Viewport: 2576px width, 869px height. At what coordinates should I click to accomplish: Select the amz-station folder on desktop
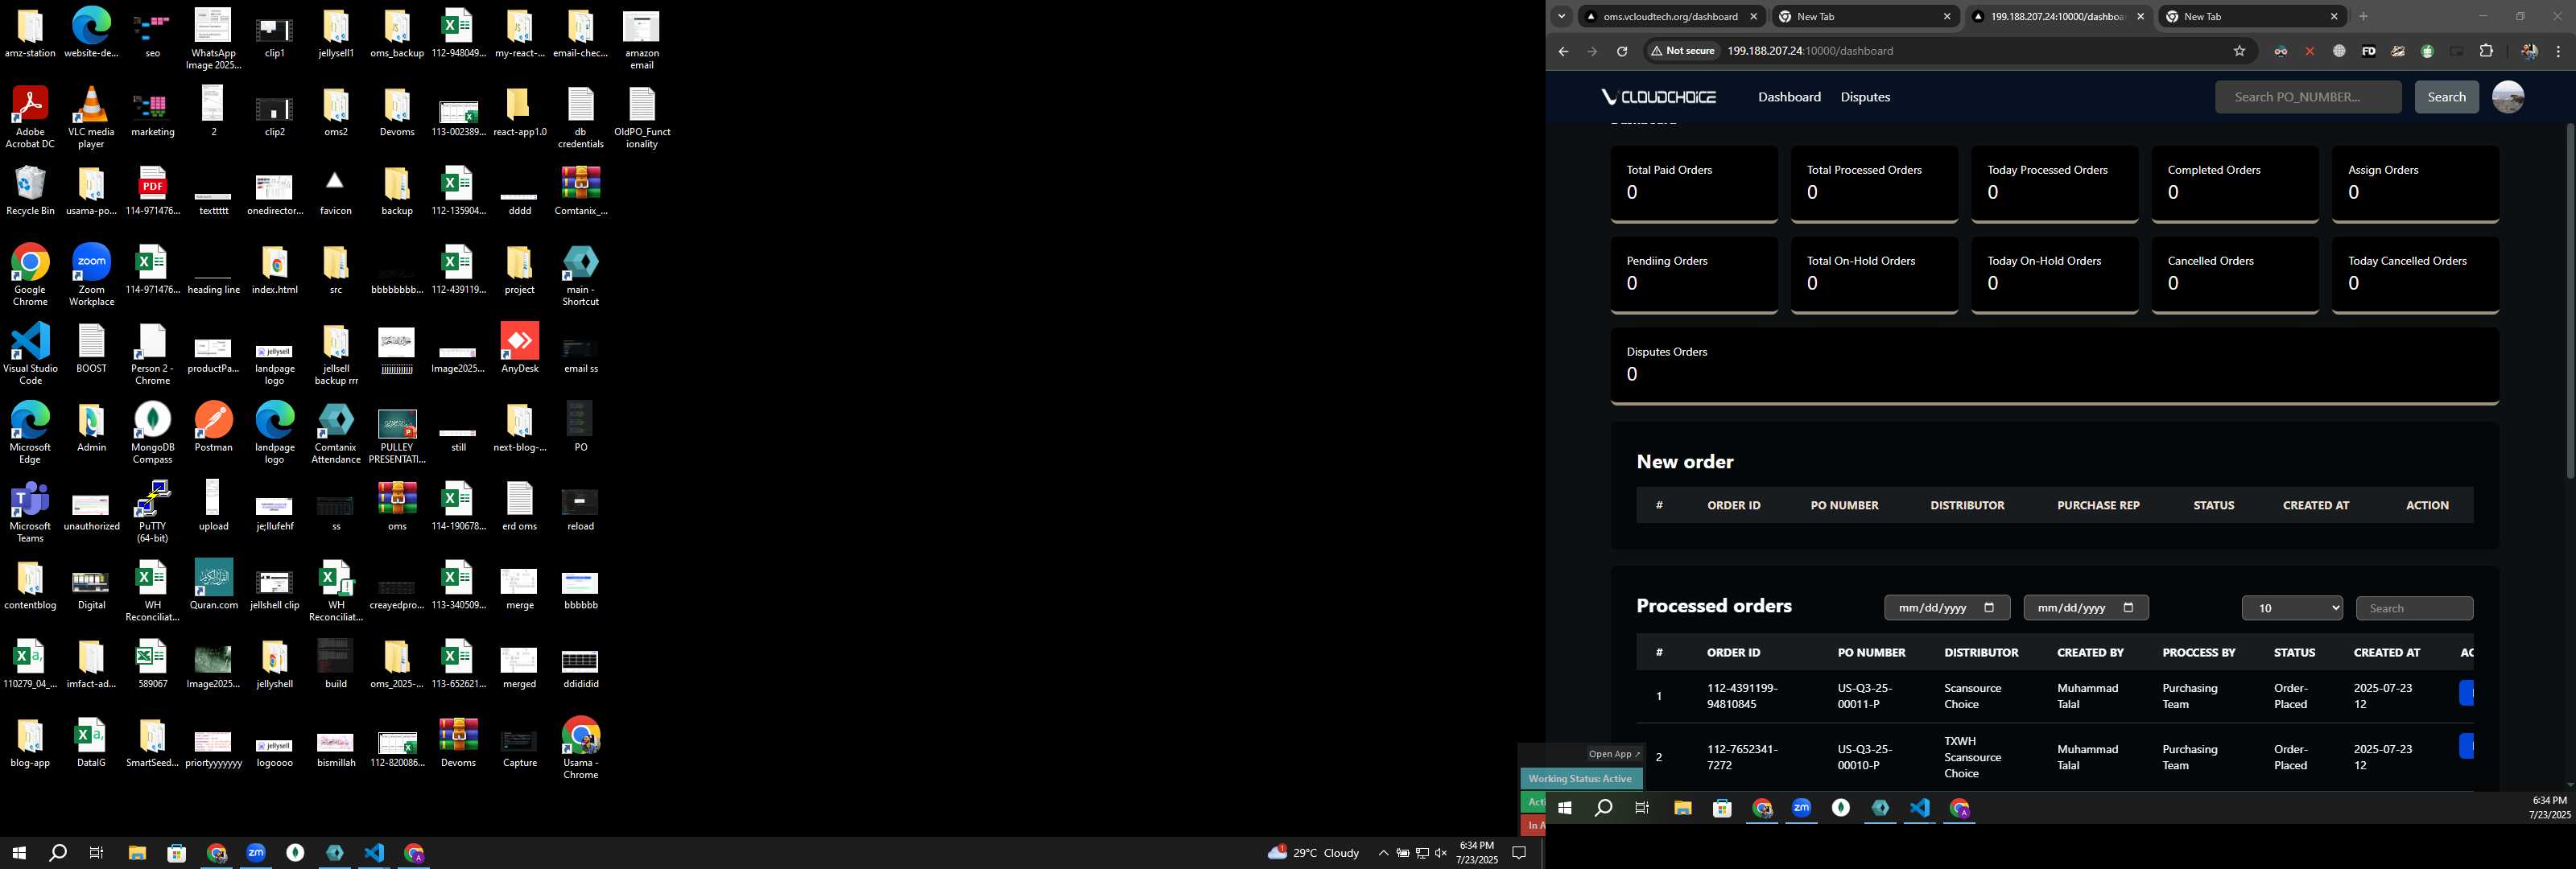[x=30, y=33]
